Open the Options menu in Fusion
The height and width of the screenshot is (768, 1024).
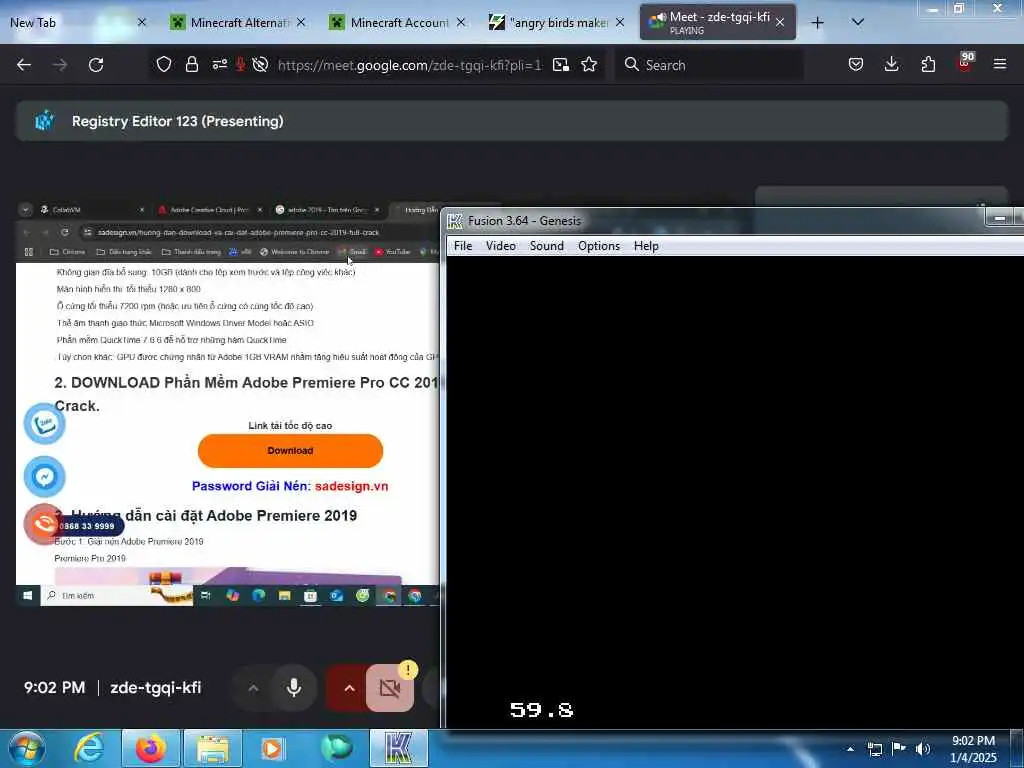[599, 246]
